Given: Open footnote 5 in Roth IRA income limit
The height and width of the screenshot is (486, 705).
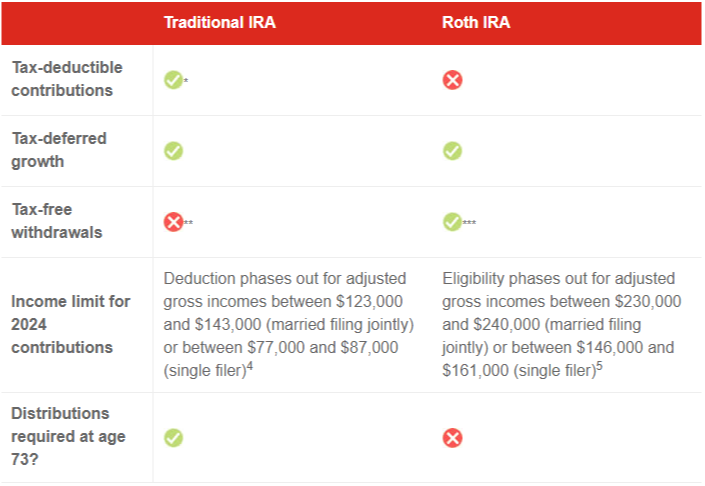Looking at the screenshot, I should [600, 366].
